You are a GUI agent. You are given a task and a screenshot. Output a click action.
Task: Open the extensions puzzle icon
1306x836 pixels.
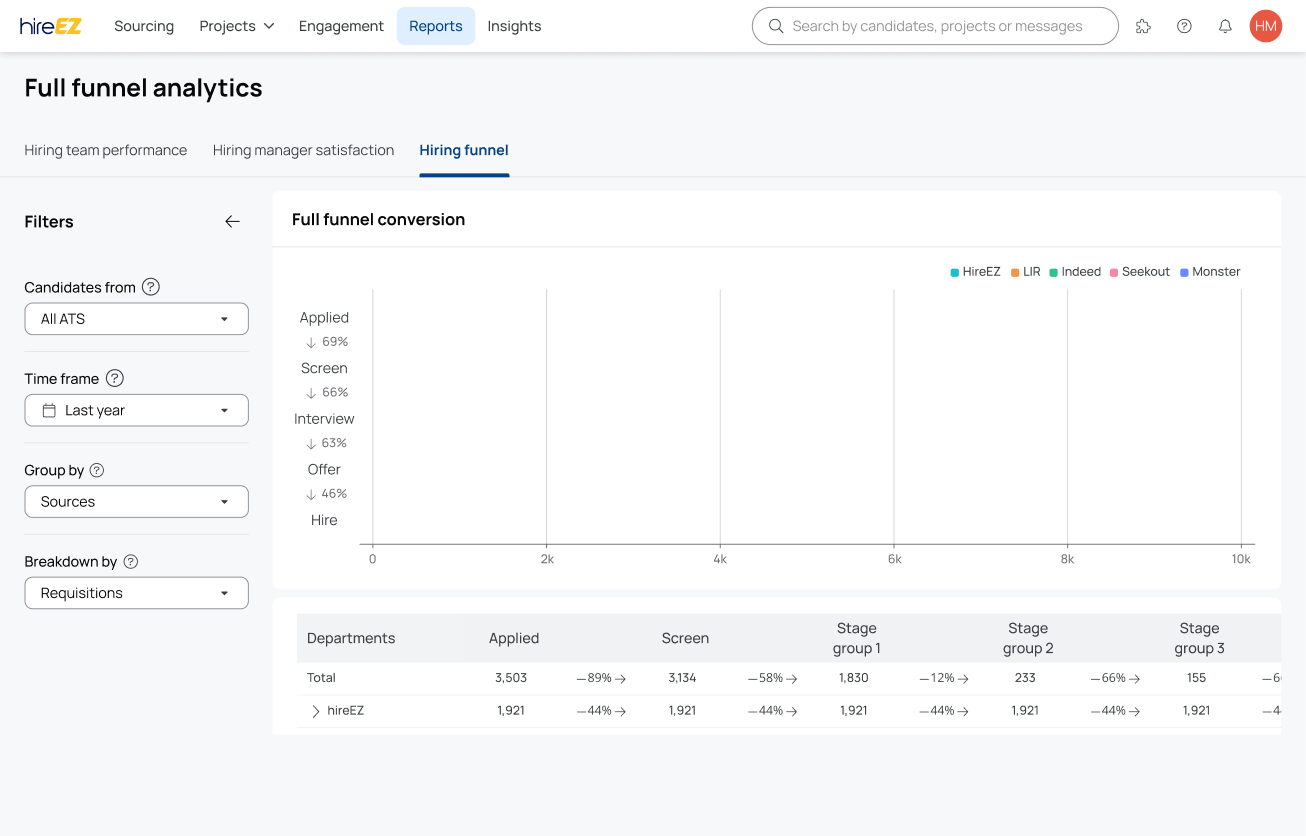tap(1143, 27)
